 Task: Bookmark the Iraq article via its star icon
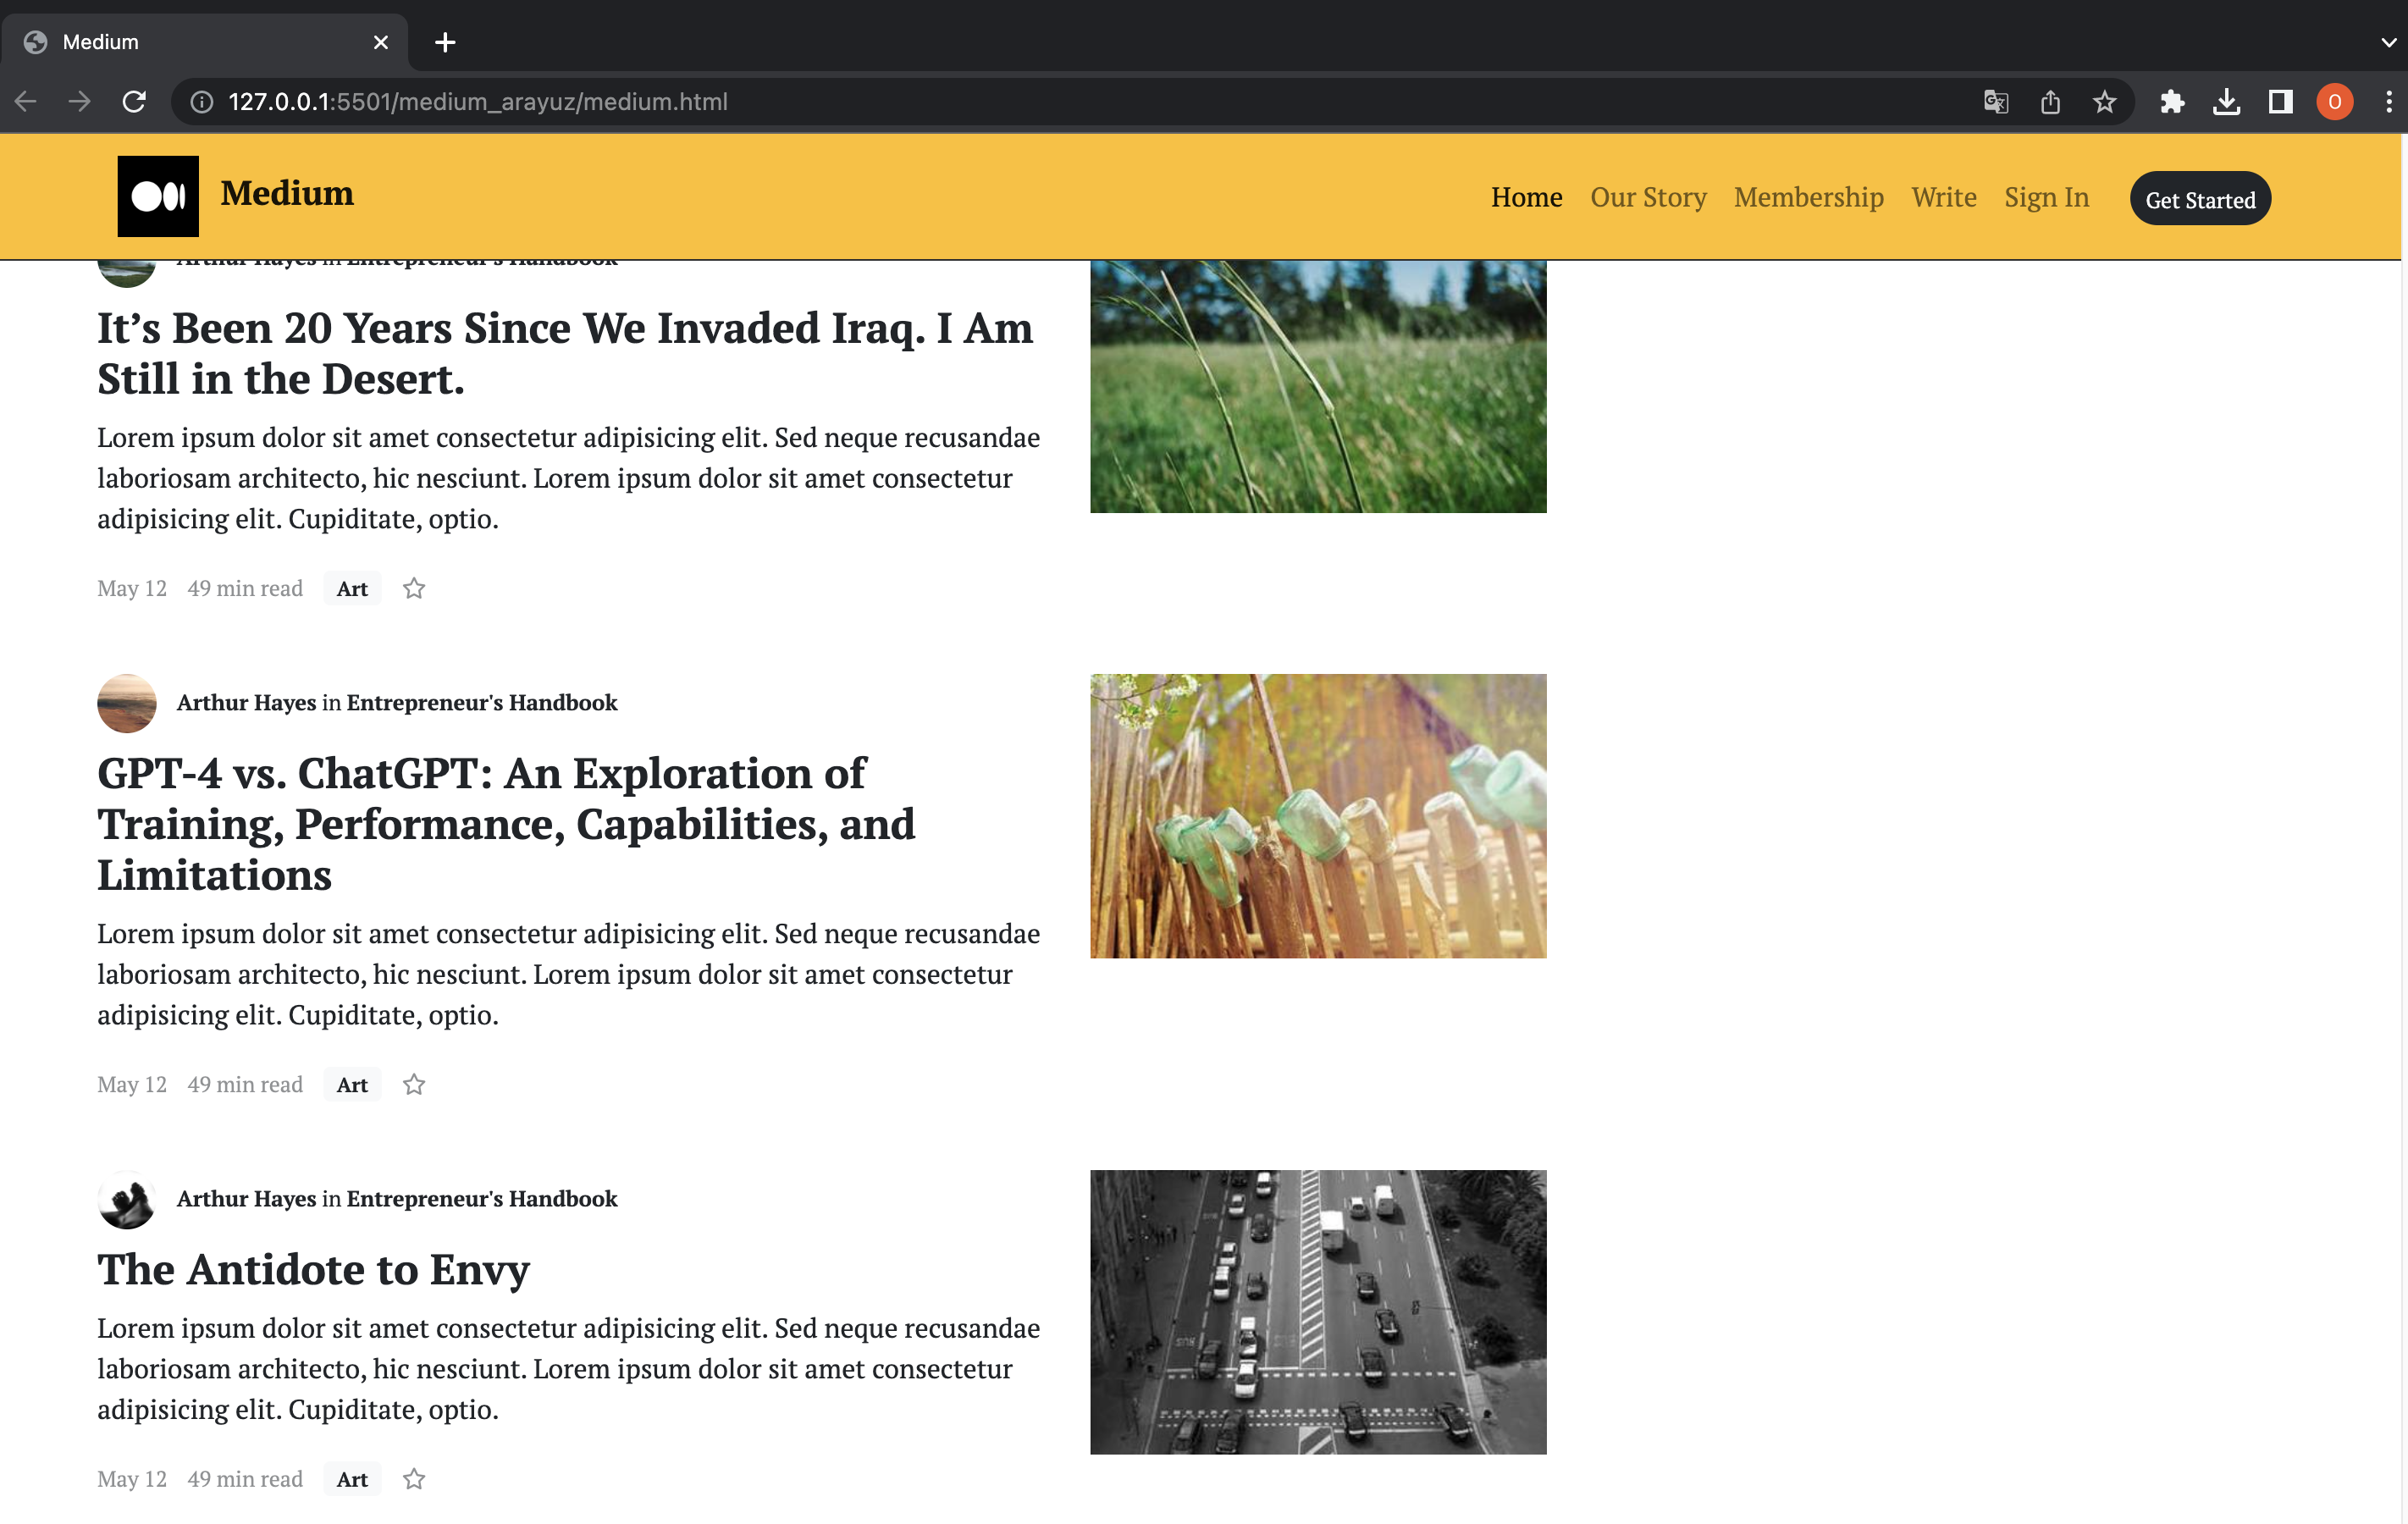tap(413, 588)
